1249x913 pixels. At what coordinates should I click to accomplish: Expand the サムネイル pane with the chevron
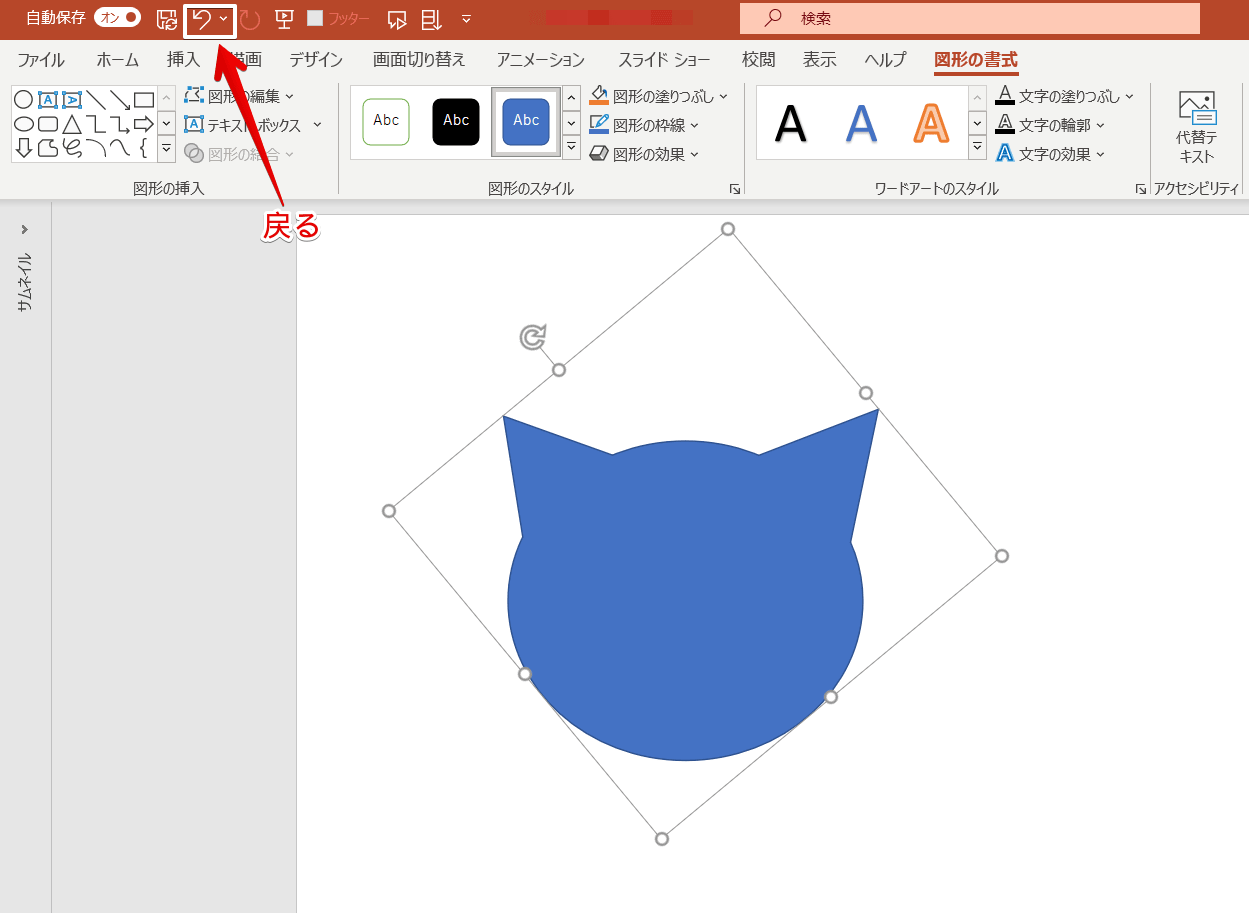coord(25,229)
